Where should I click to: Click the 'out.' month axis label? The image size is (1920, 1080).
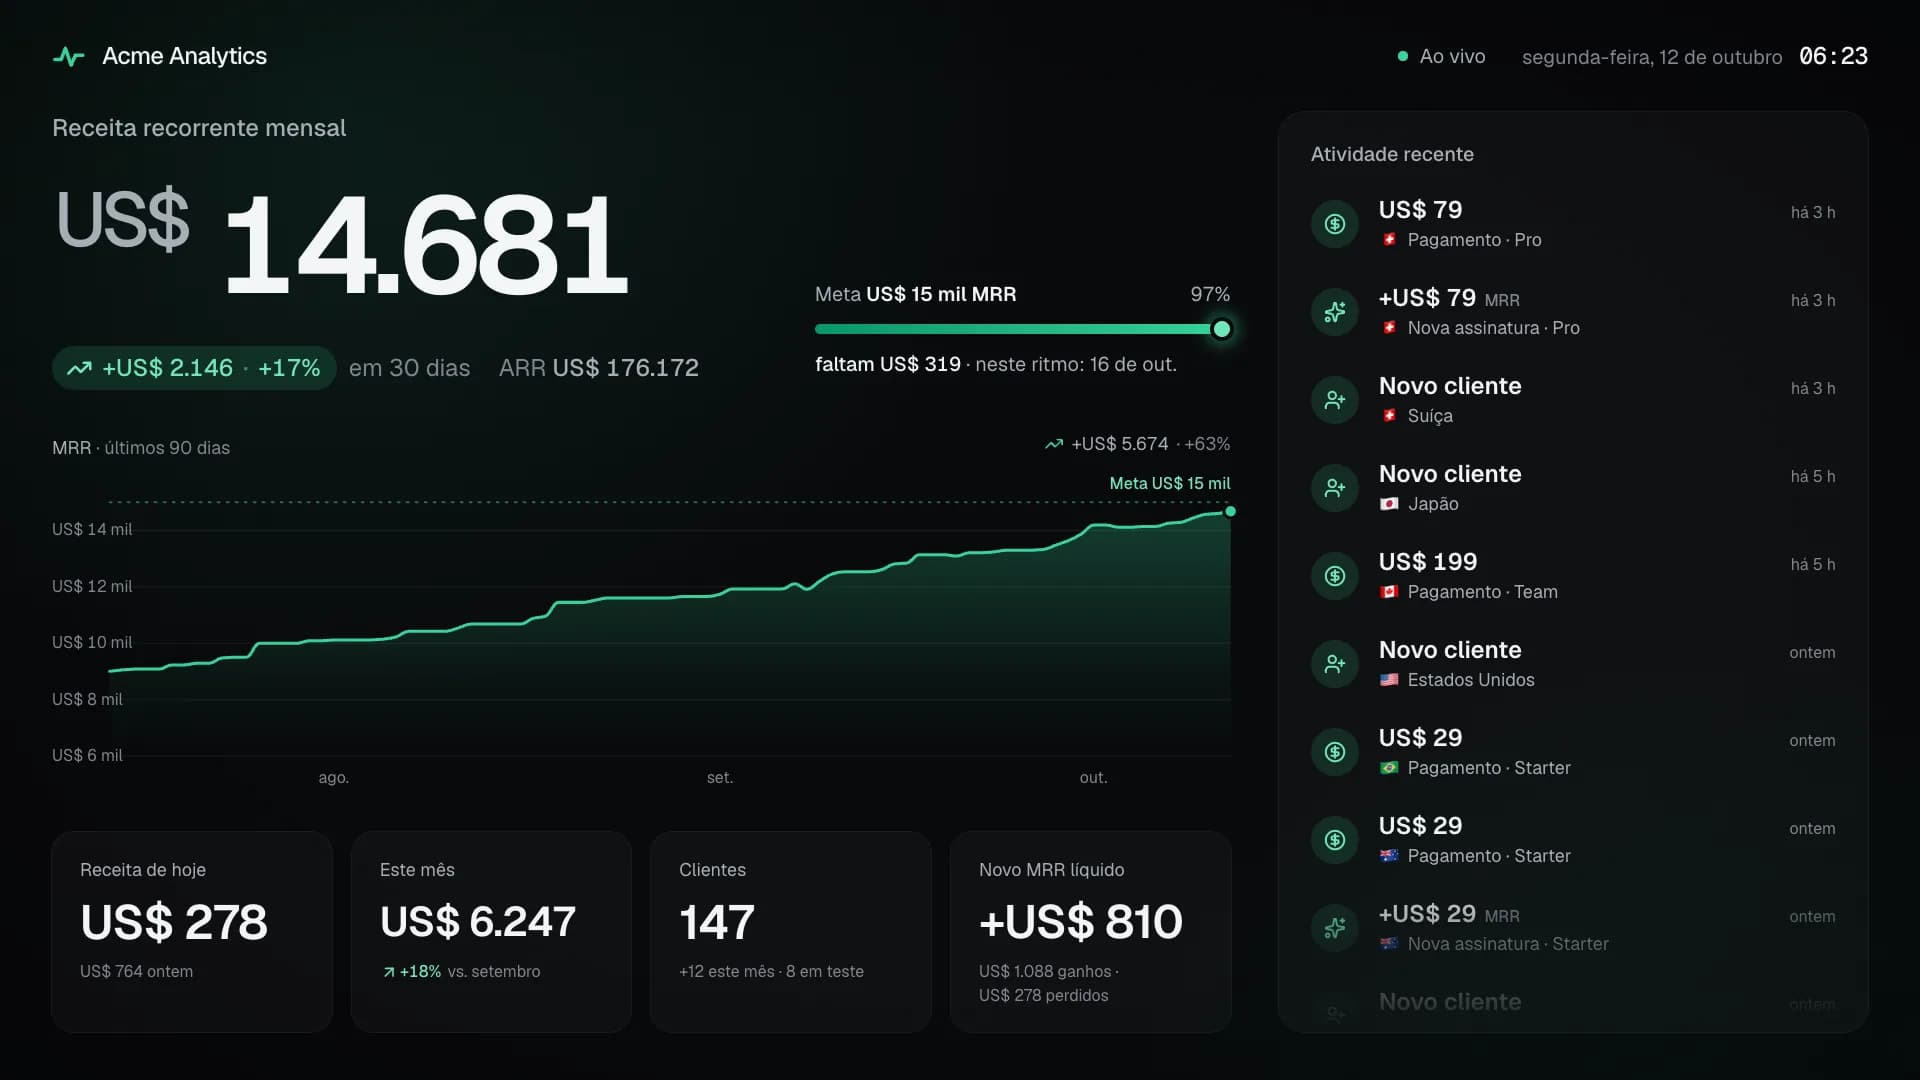click(1093, 778)
